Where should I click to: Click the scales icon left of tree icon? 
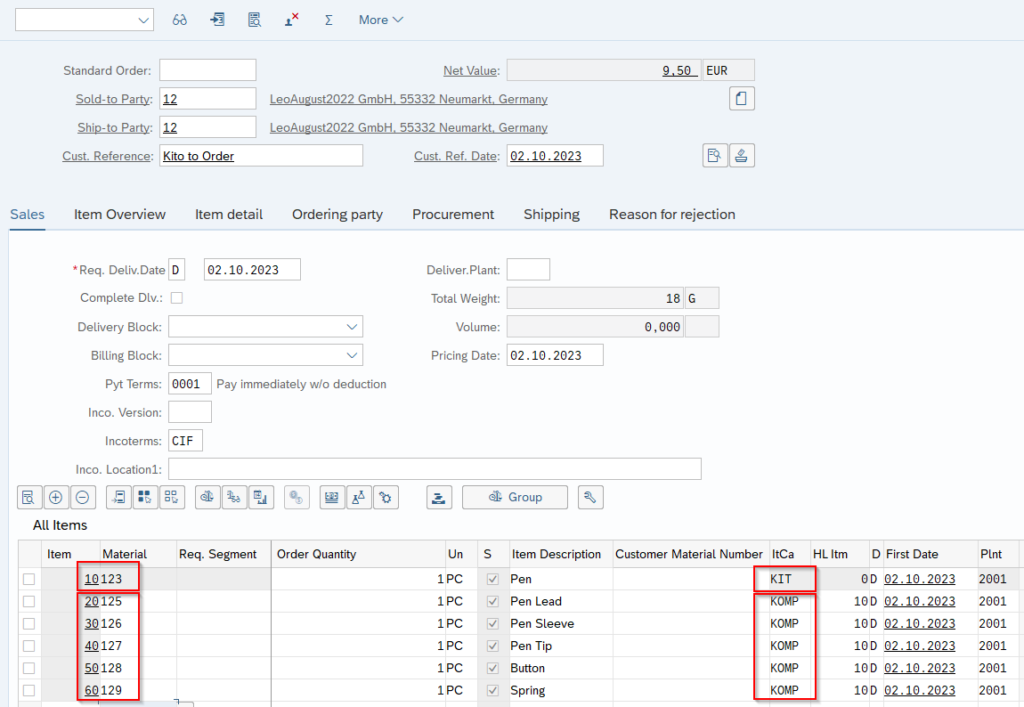tap(207, 497)
